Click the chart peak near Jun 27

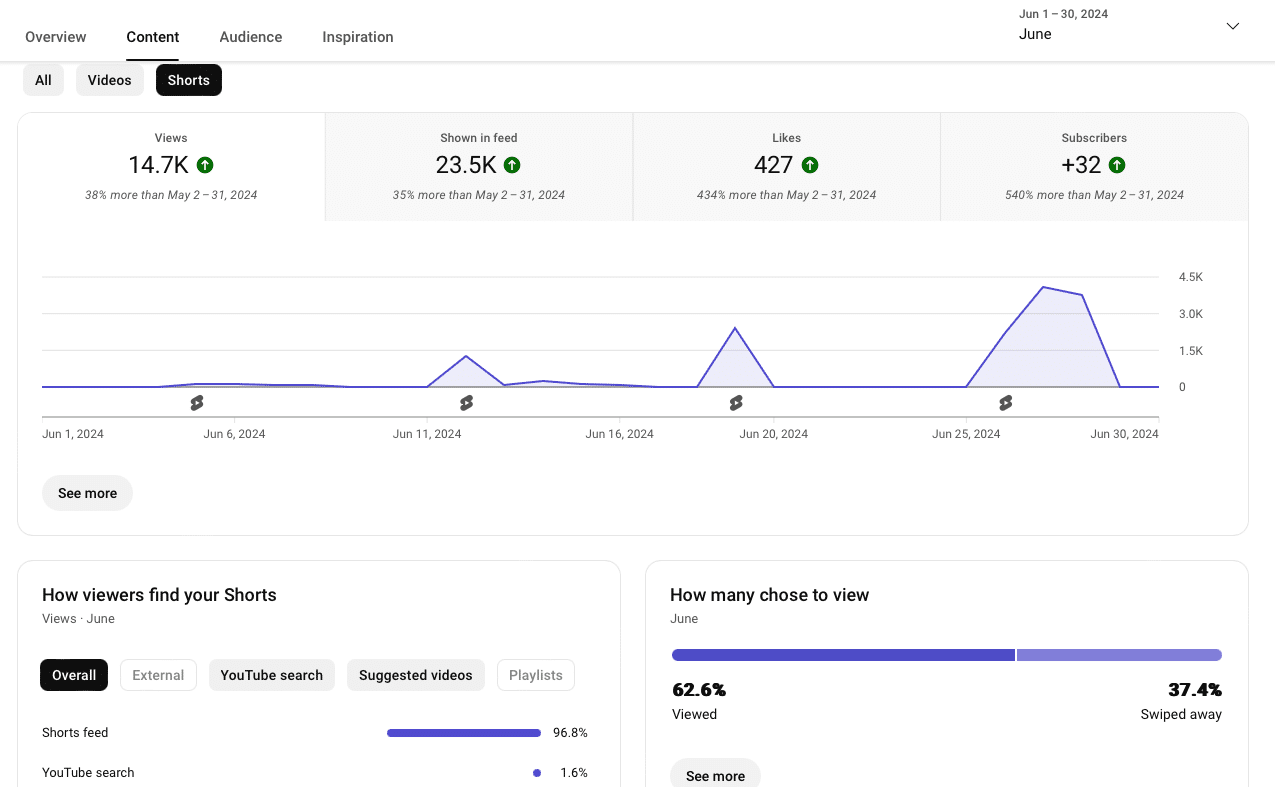coord(1043,287)
